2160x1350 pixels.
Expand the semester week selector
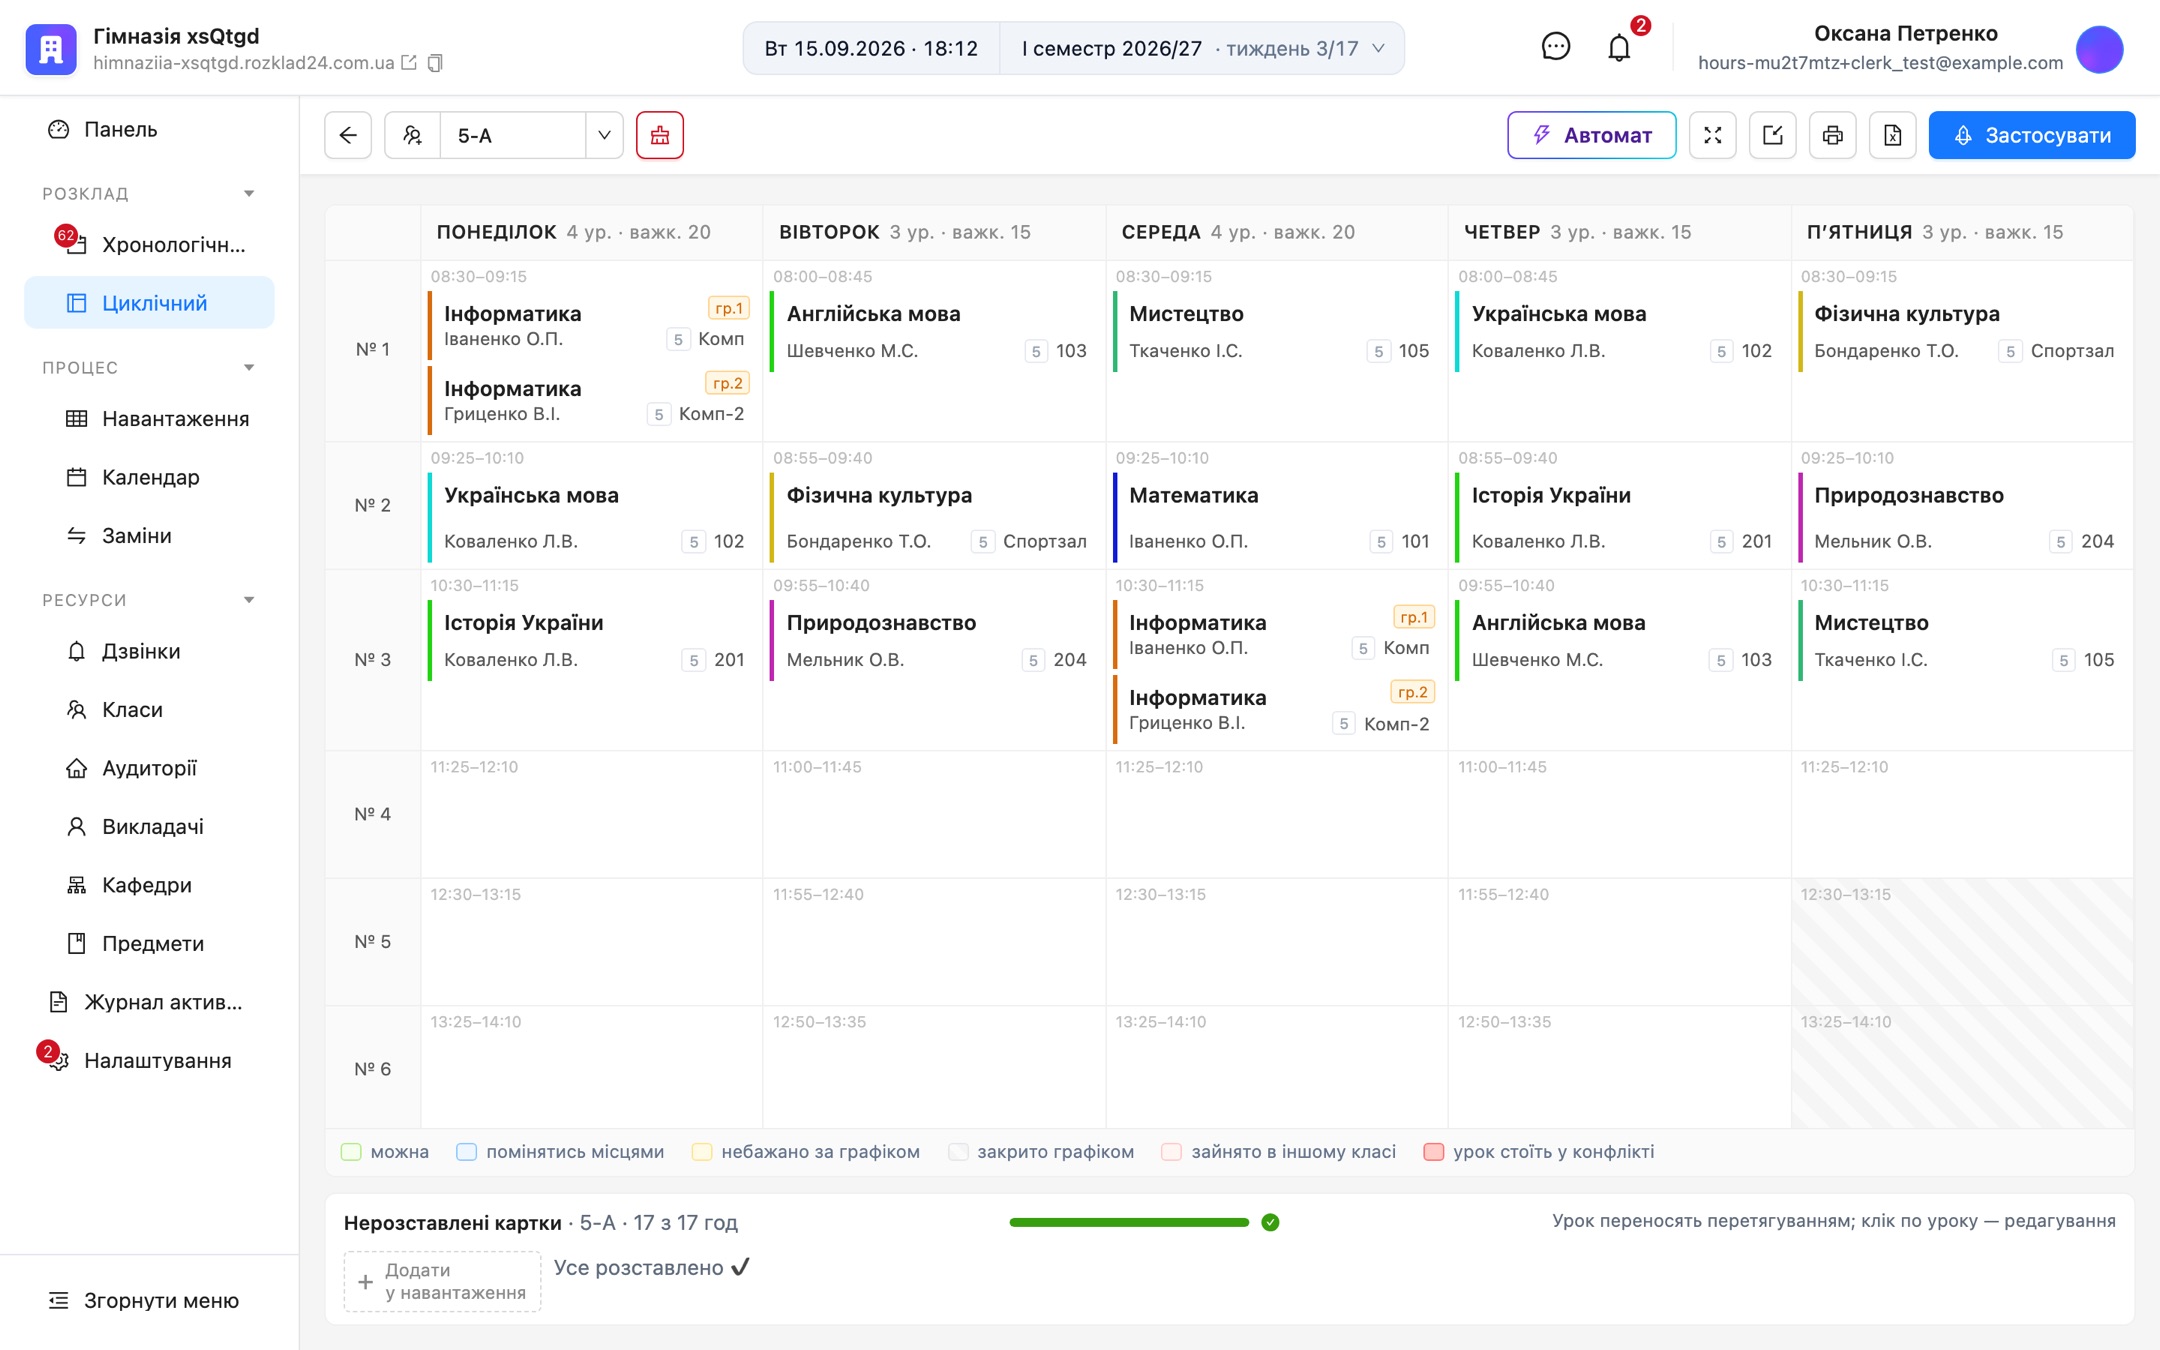pos(1202,48)
